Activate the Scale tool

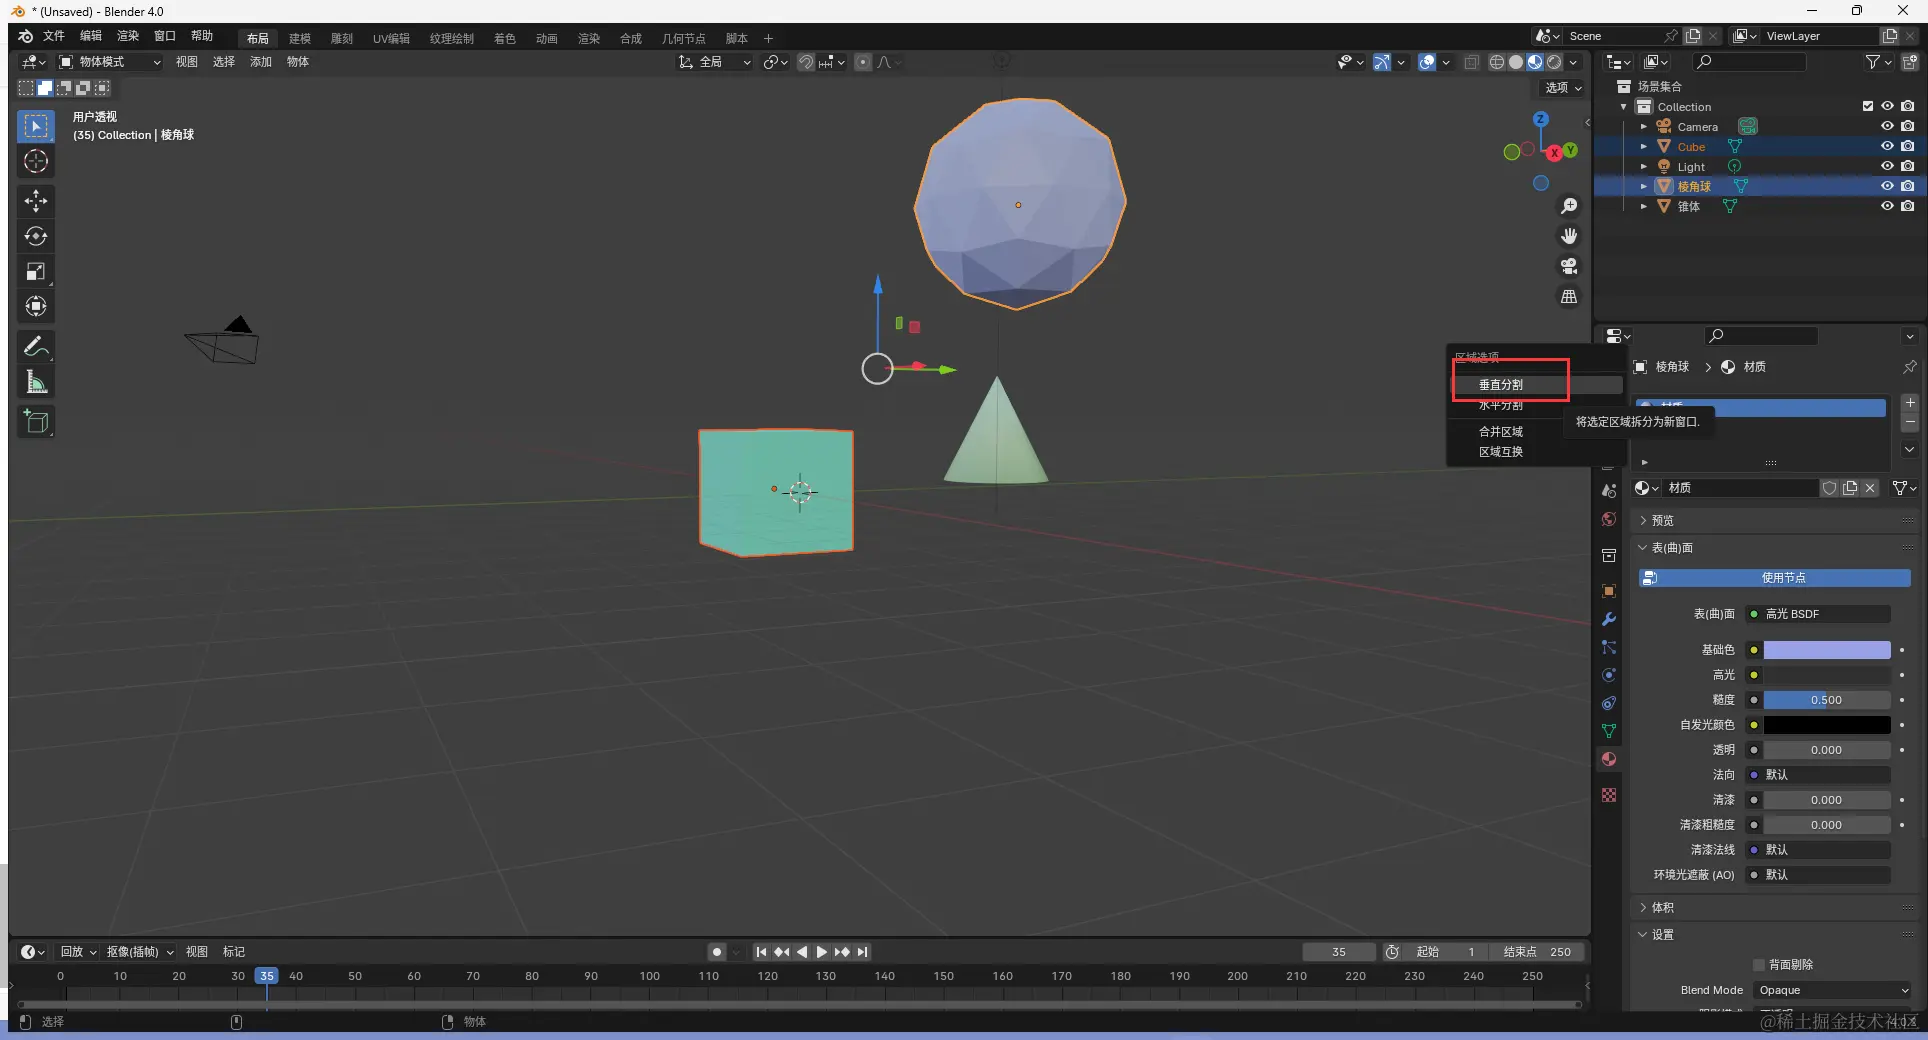[36, 271]
